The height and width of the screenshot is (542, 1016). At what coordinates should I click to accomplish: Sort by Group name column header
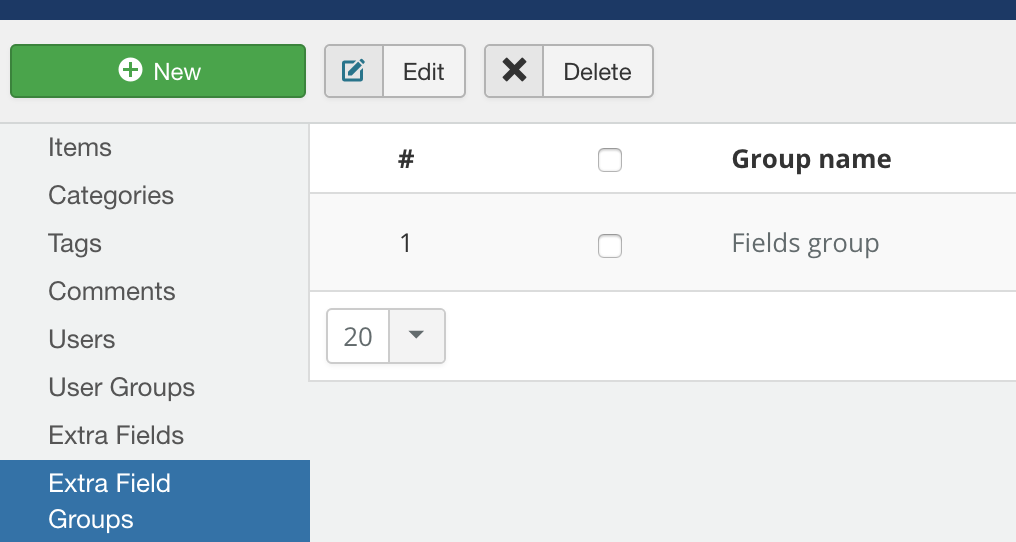coord(811,159)
